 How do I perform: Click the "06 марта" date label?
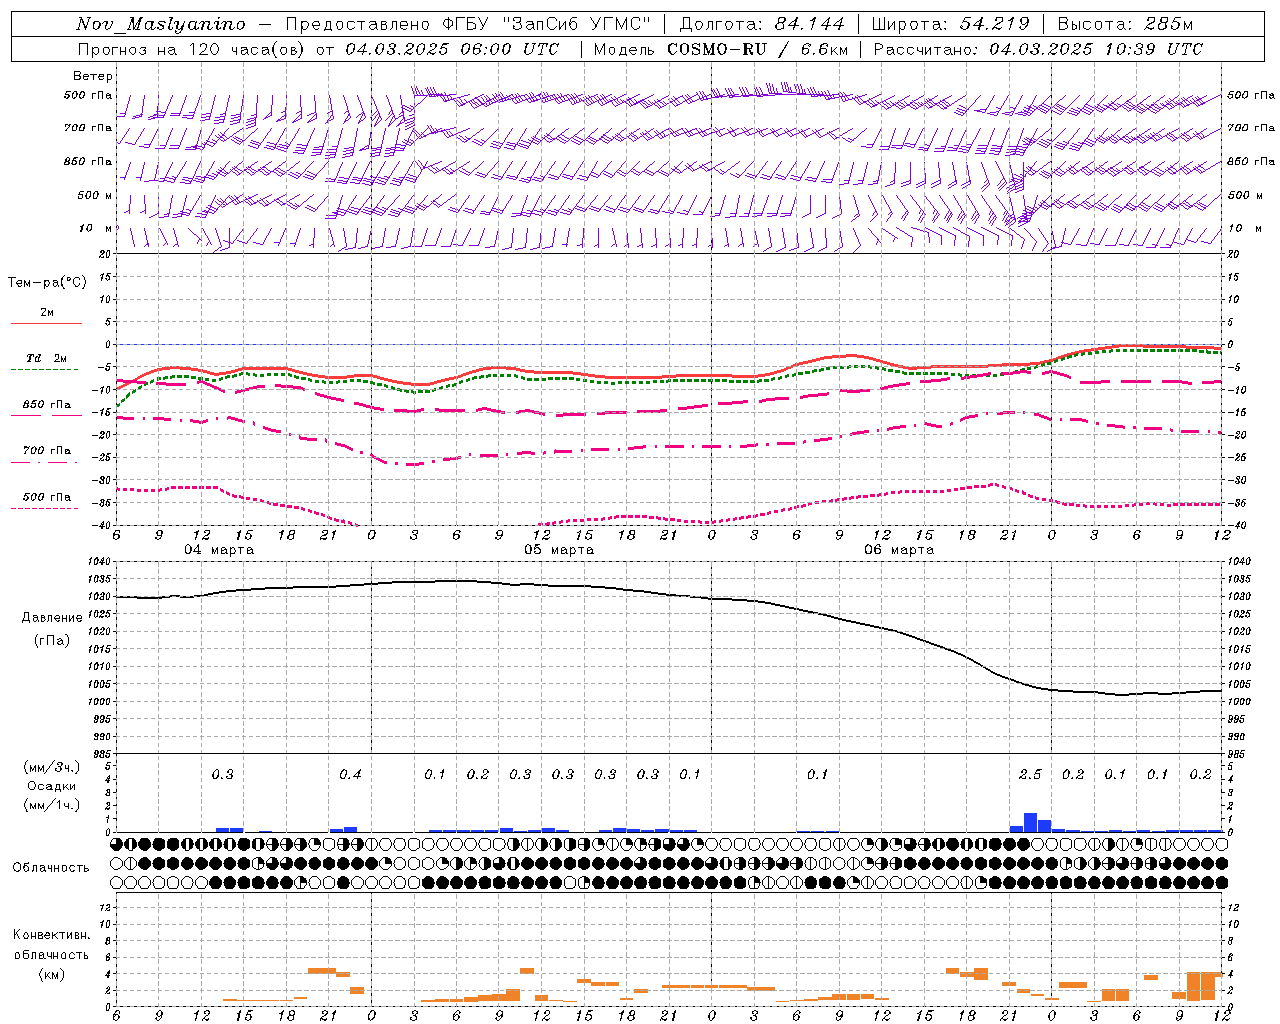(899, 550)
